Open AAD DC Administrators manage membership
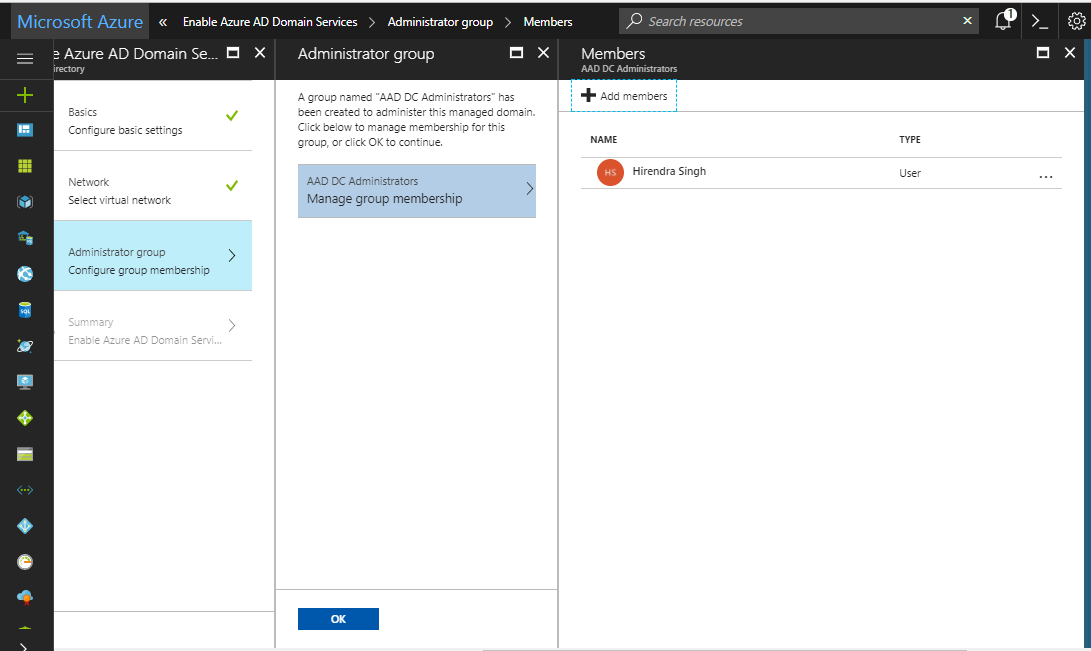The height and width of the screenshot is (651, 1091). click(x=417, y=191)
